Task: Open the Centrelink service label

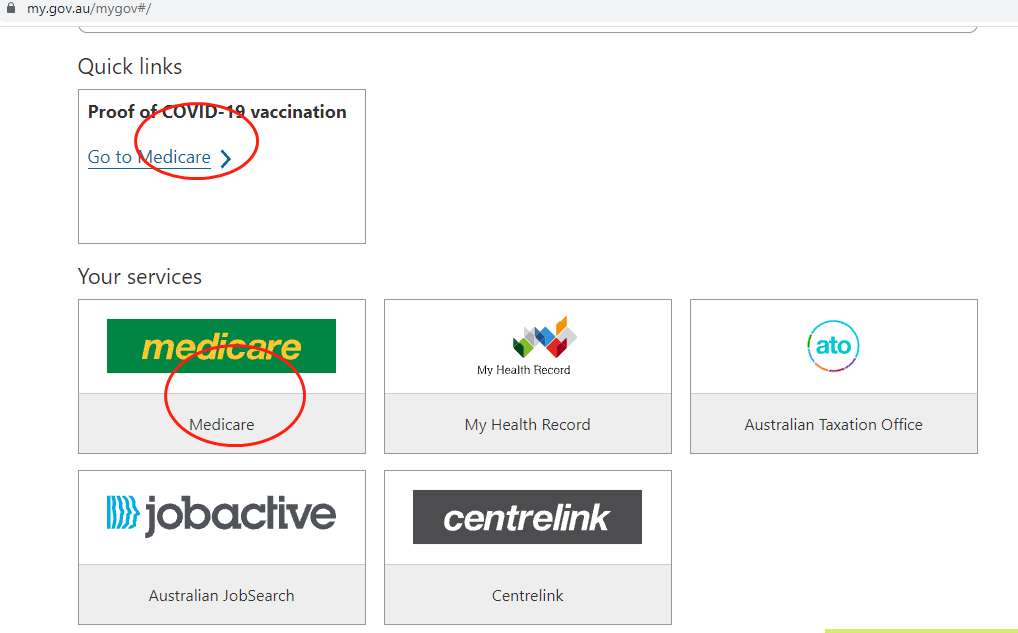Action: point(528,595)
